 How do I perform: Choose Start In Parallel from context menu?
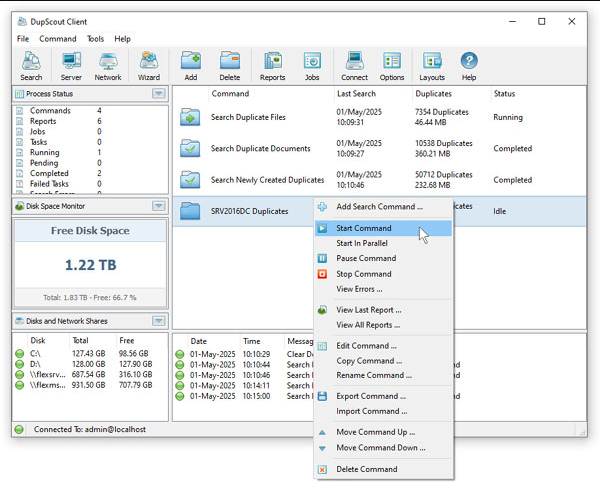tap(383, 243)
